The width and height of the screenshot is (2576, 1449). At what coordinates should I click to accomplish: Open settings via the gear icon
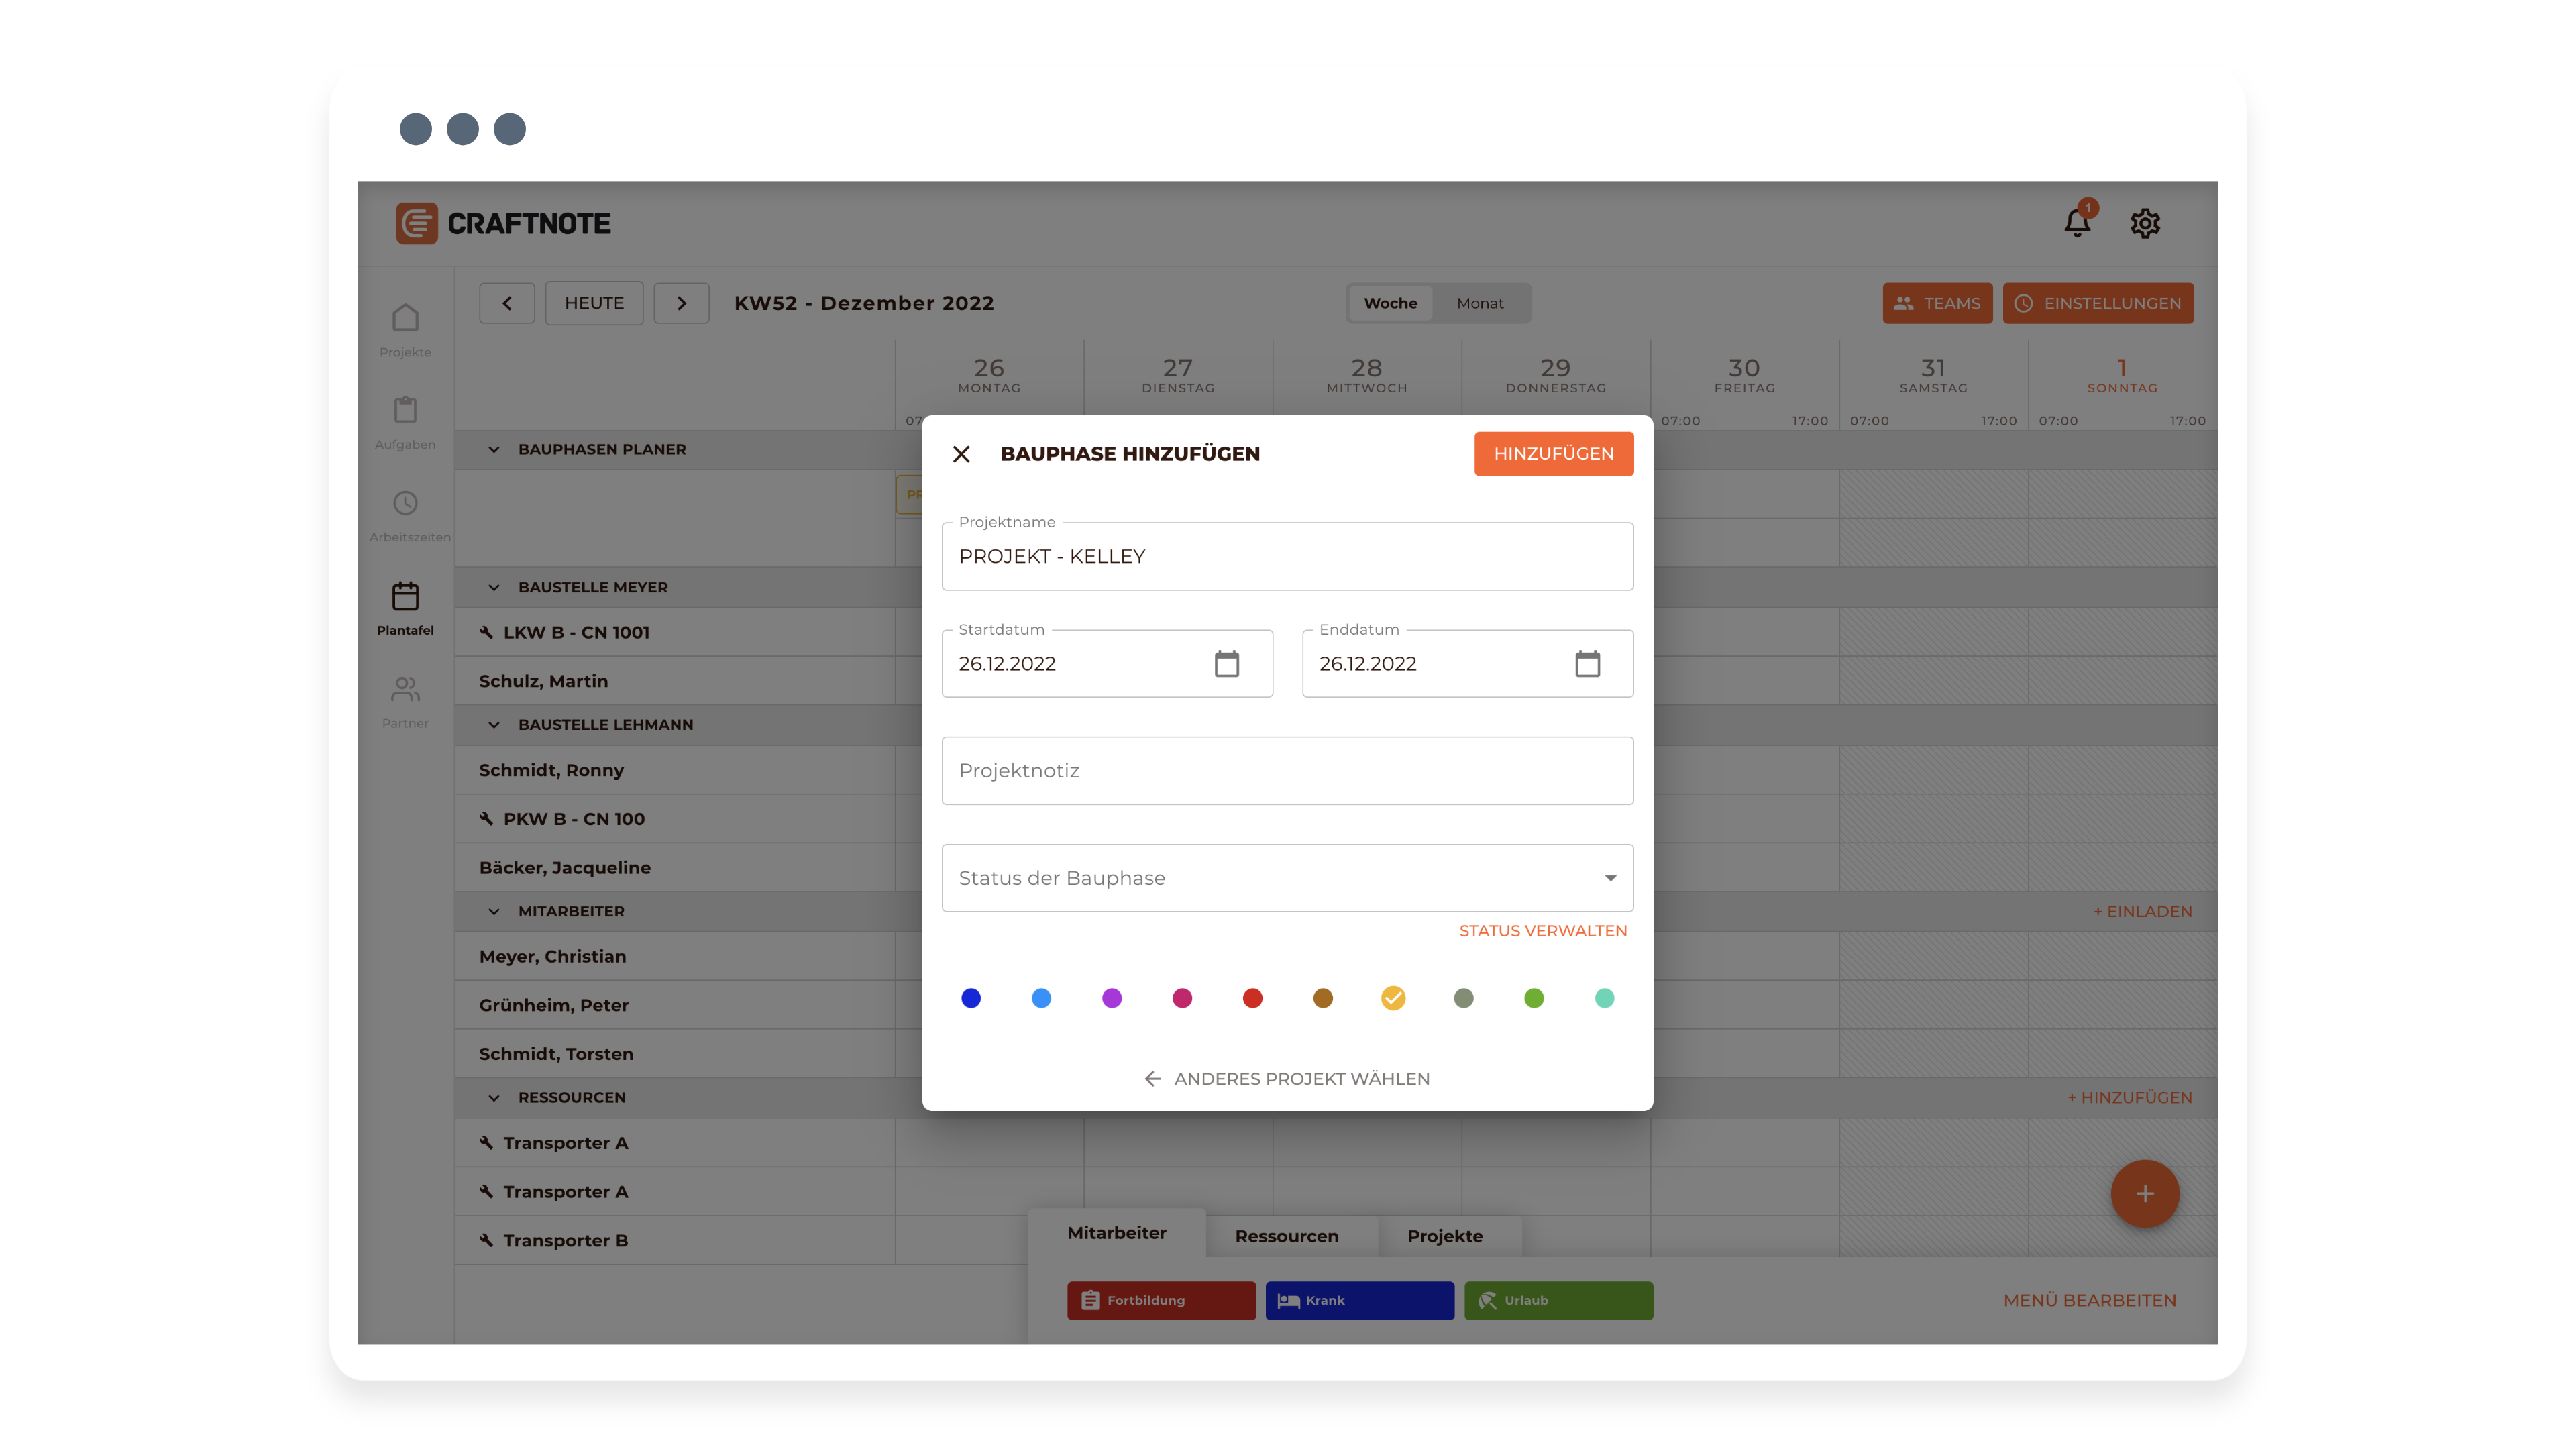click(2144, 223)
